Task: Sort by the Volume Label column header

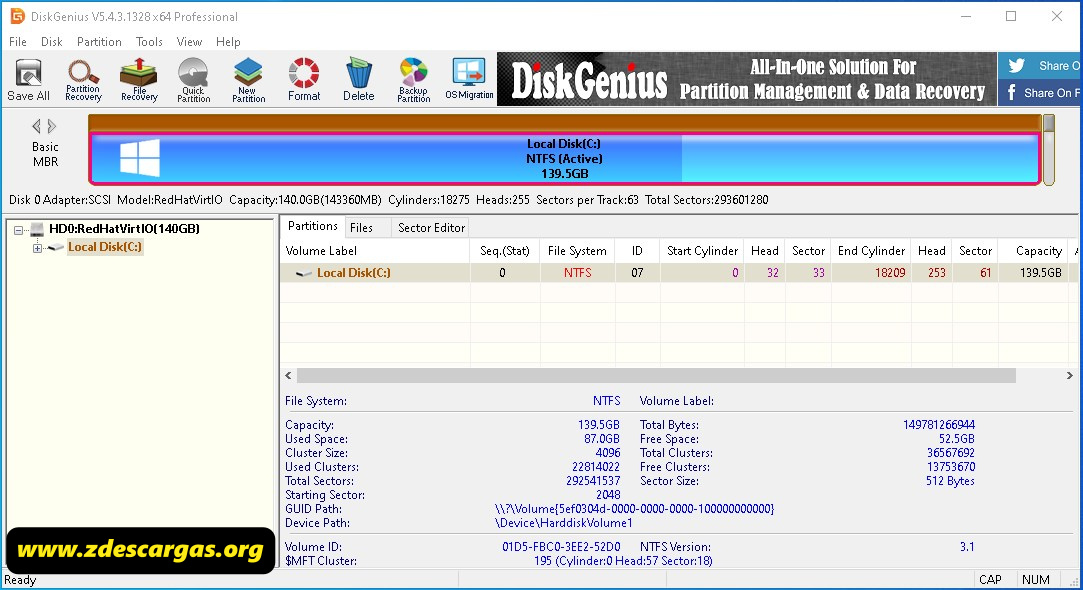Action: [x=375, y=251]
